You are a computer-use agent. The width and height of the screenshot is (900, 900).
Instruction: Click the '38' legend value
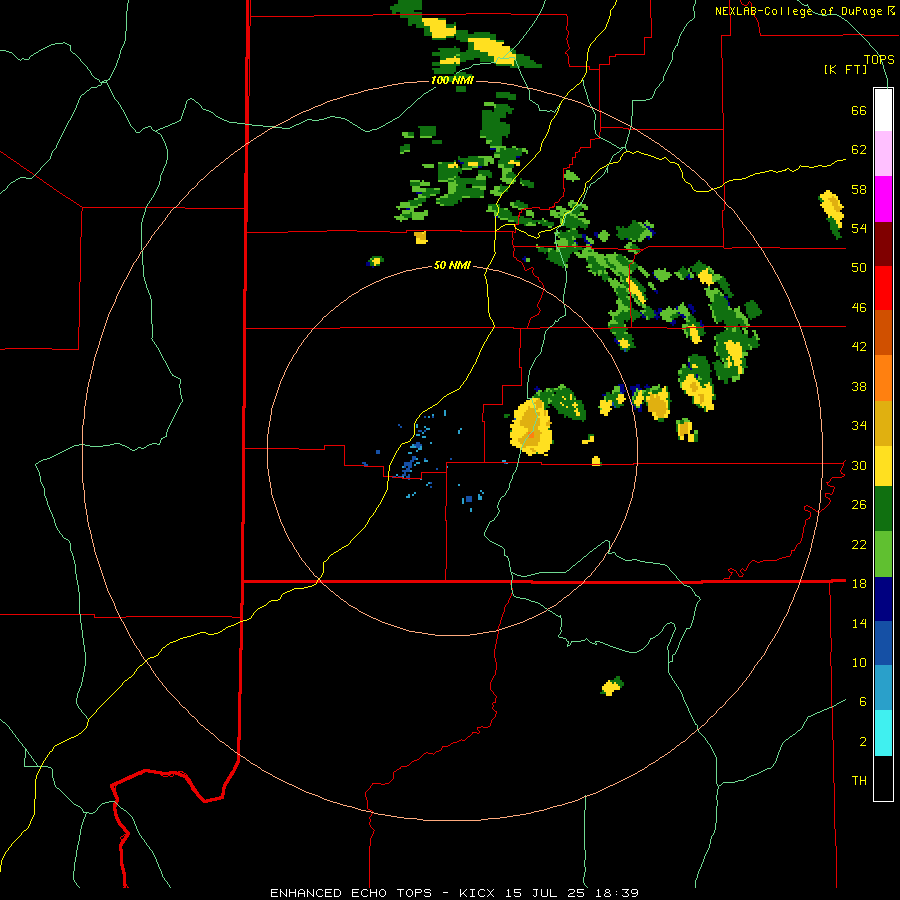(x=859, y=386)
